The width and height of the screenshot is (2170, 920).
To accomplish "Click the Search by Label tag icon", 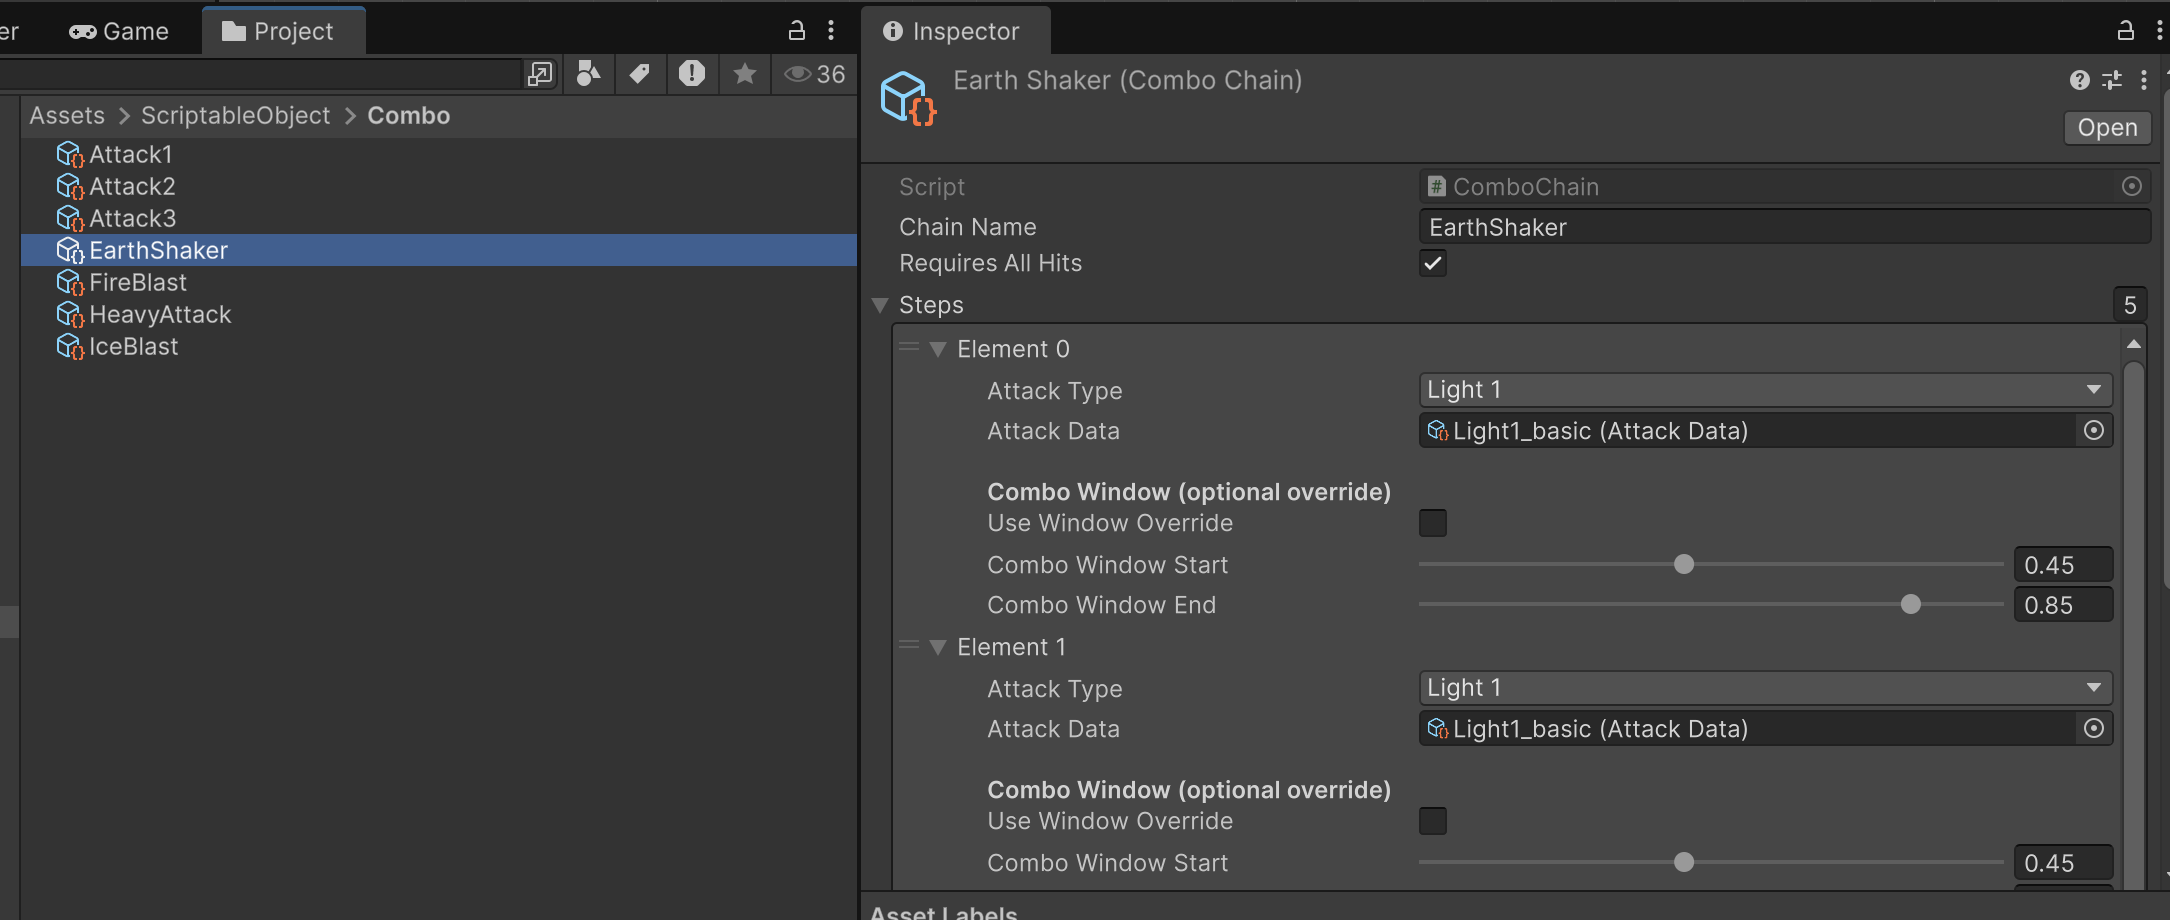I will (639, 74).
